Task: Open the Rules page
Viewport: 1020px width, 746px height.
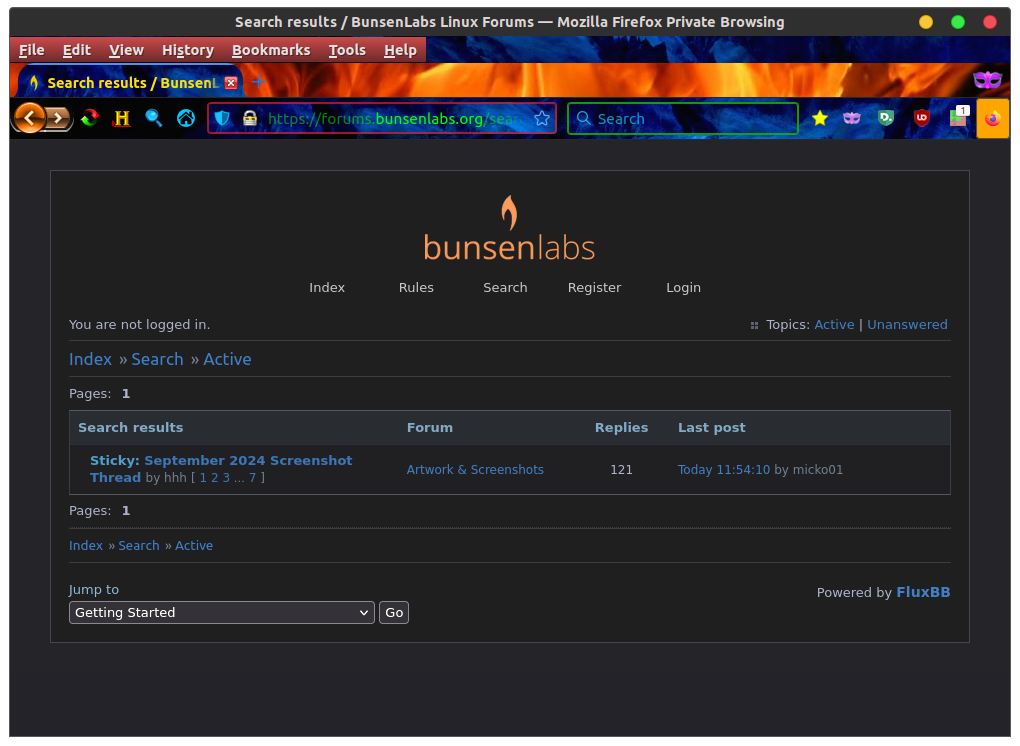Action: pos(416,287)
